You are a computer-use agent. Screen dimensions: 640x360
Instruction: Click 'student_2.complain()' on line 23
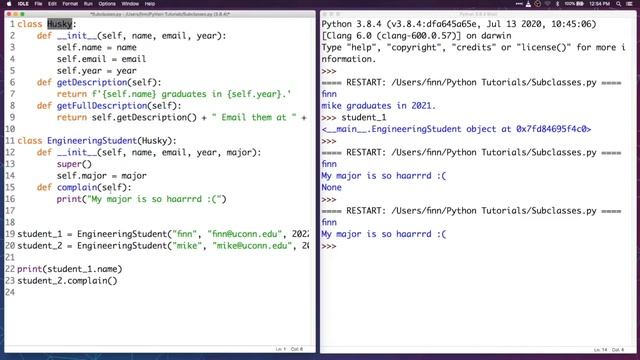67,281
